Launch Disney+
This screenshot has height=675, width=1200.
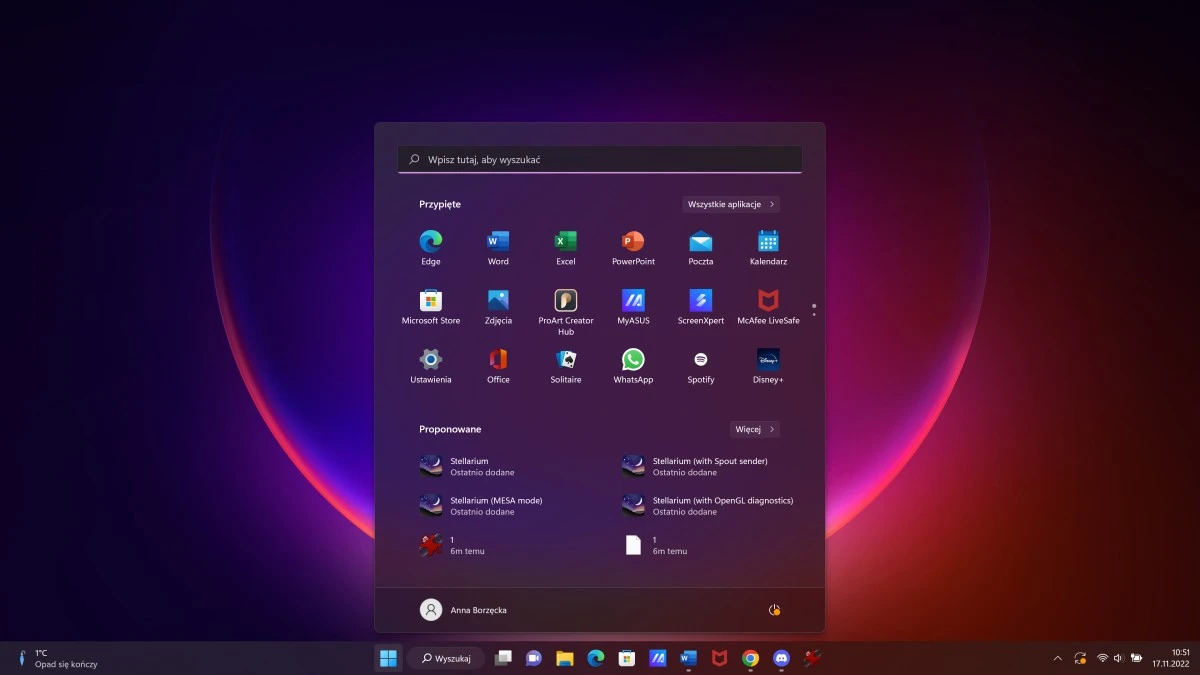pyautogui.click(x=767, y=364)
